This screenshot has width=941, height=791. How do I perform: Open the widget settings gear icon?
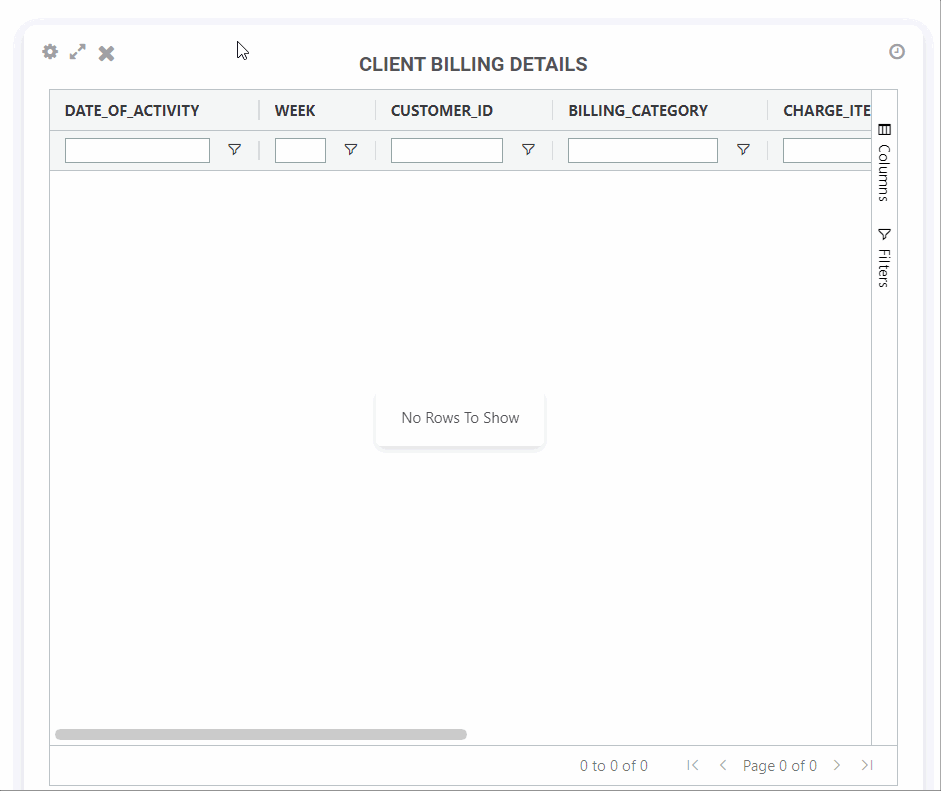pyautogui.click(x=50, y=52)
